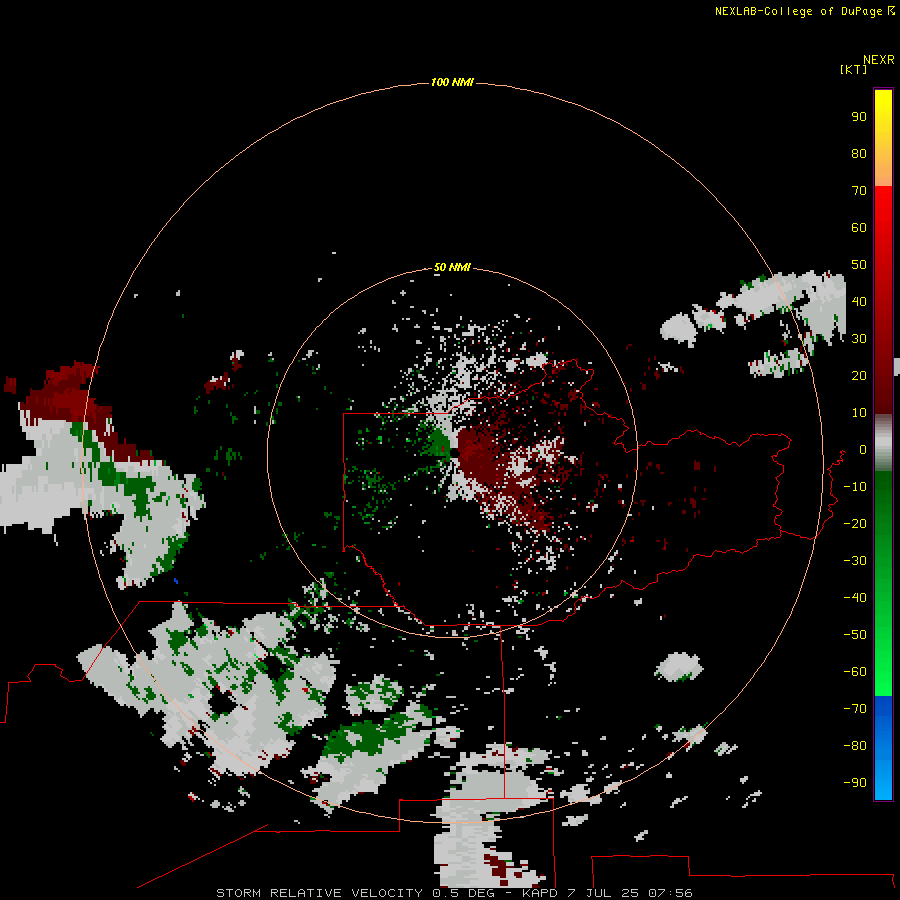Click the gray zero-velocity segment of color bar

[x=883, y=443]
